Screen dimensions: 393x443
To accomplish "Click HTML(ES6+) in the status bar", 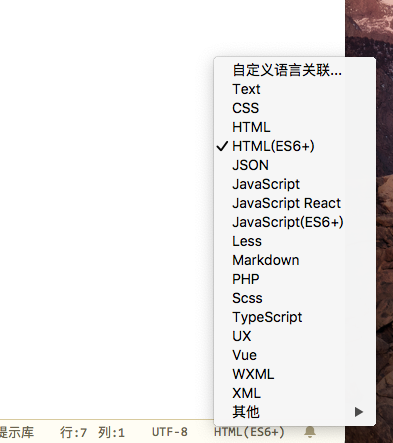I will 249,432.
